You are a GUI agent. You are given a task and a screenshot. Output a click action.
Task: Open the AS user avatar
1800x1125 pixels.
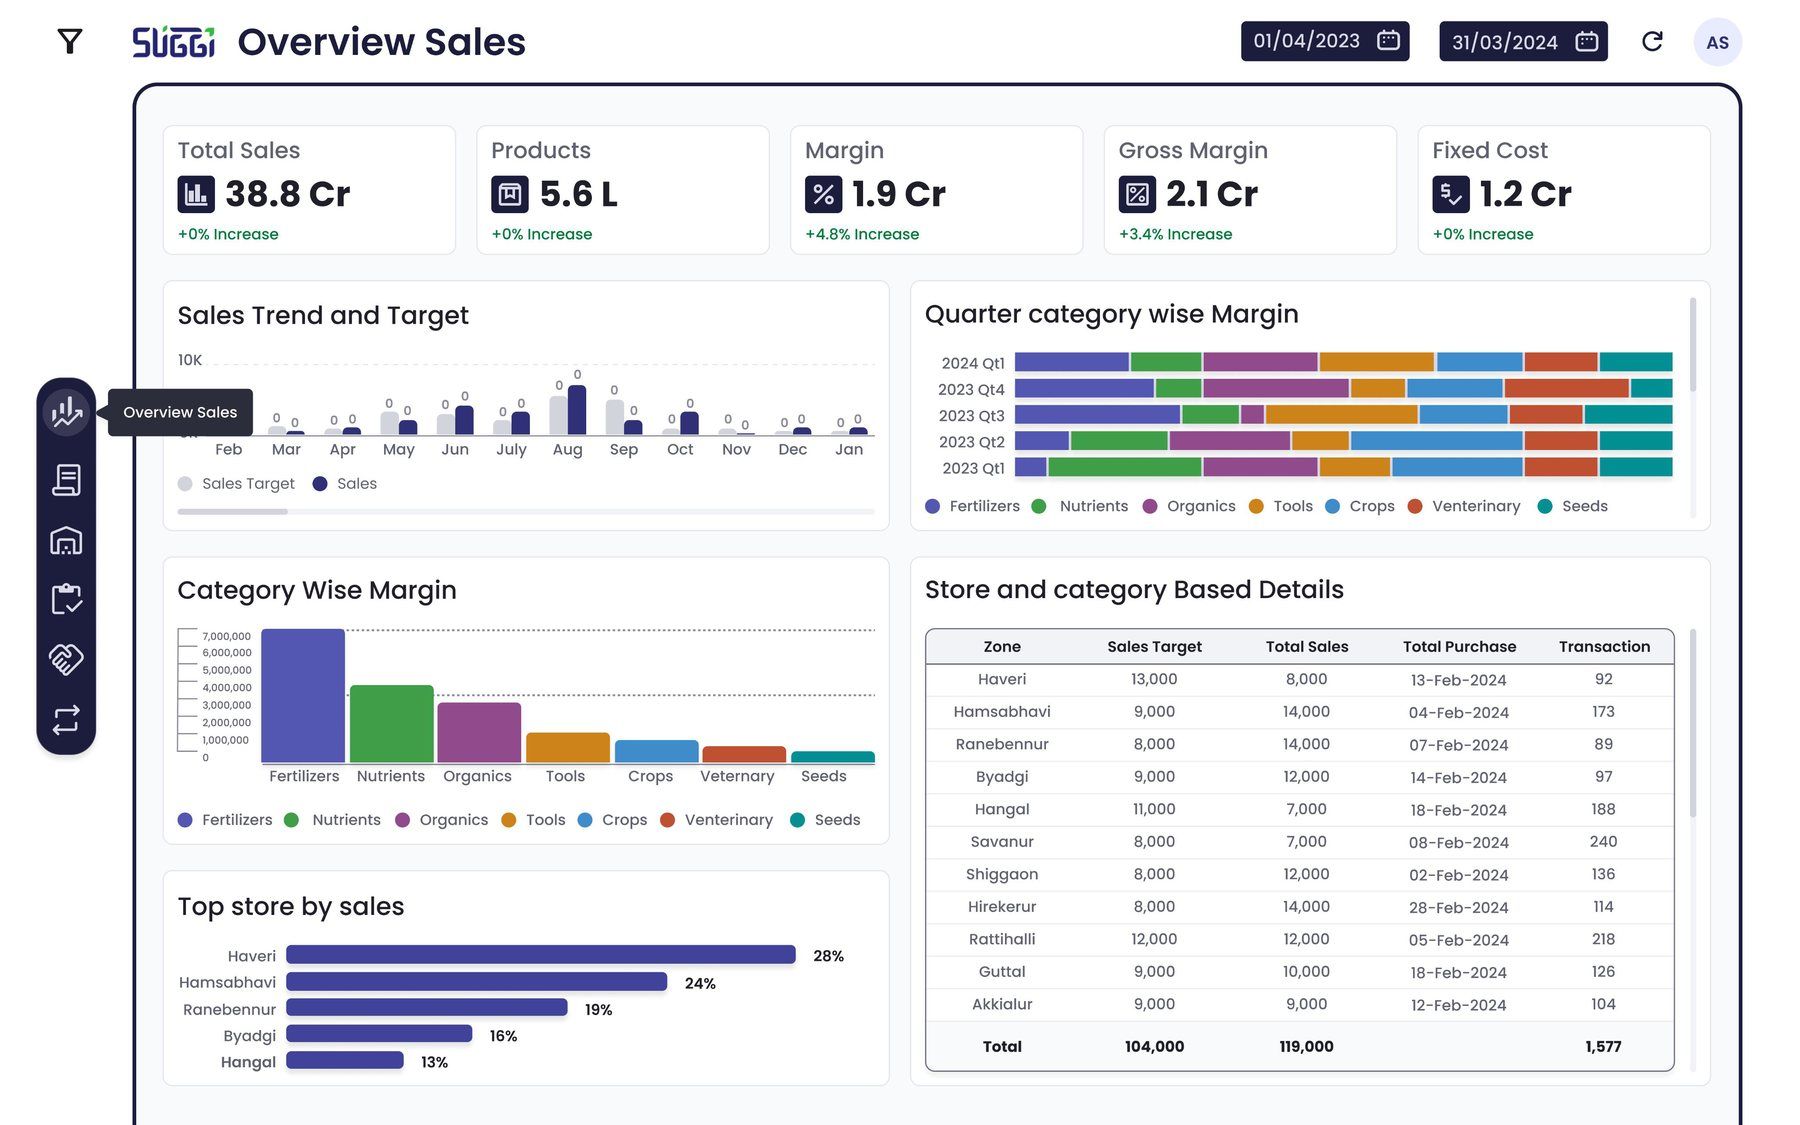tap(1717, 42)
